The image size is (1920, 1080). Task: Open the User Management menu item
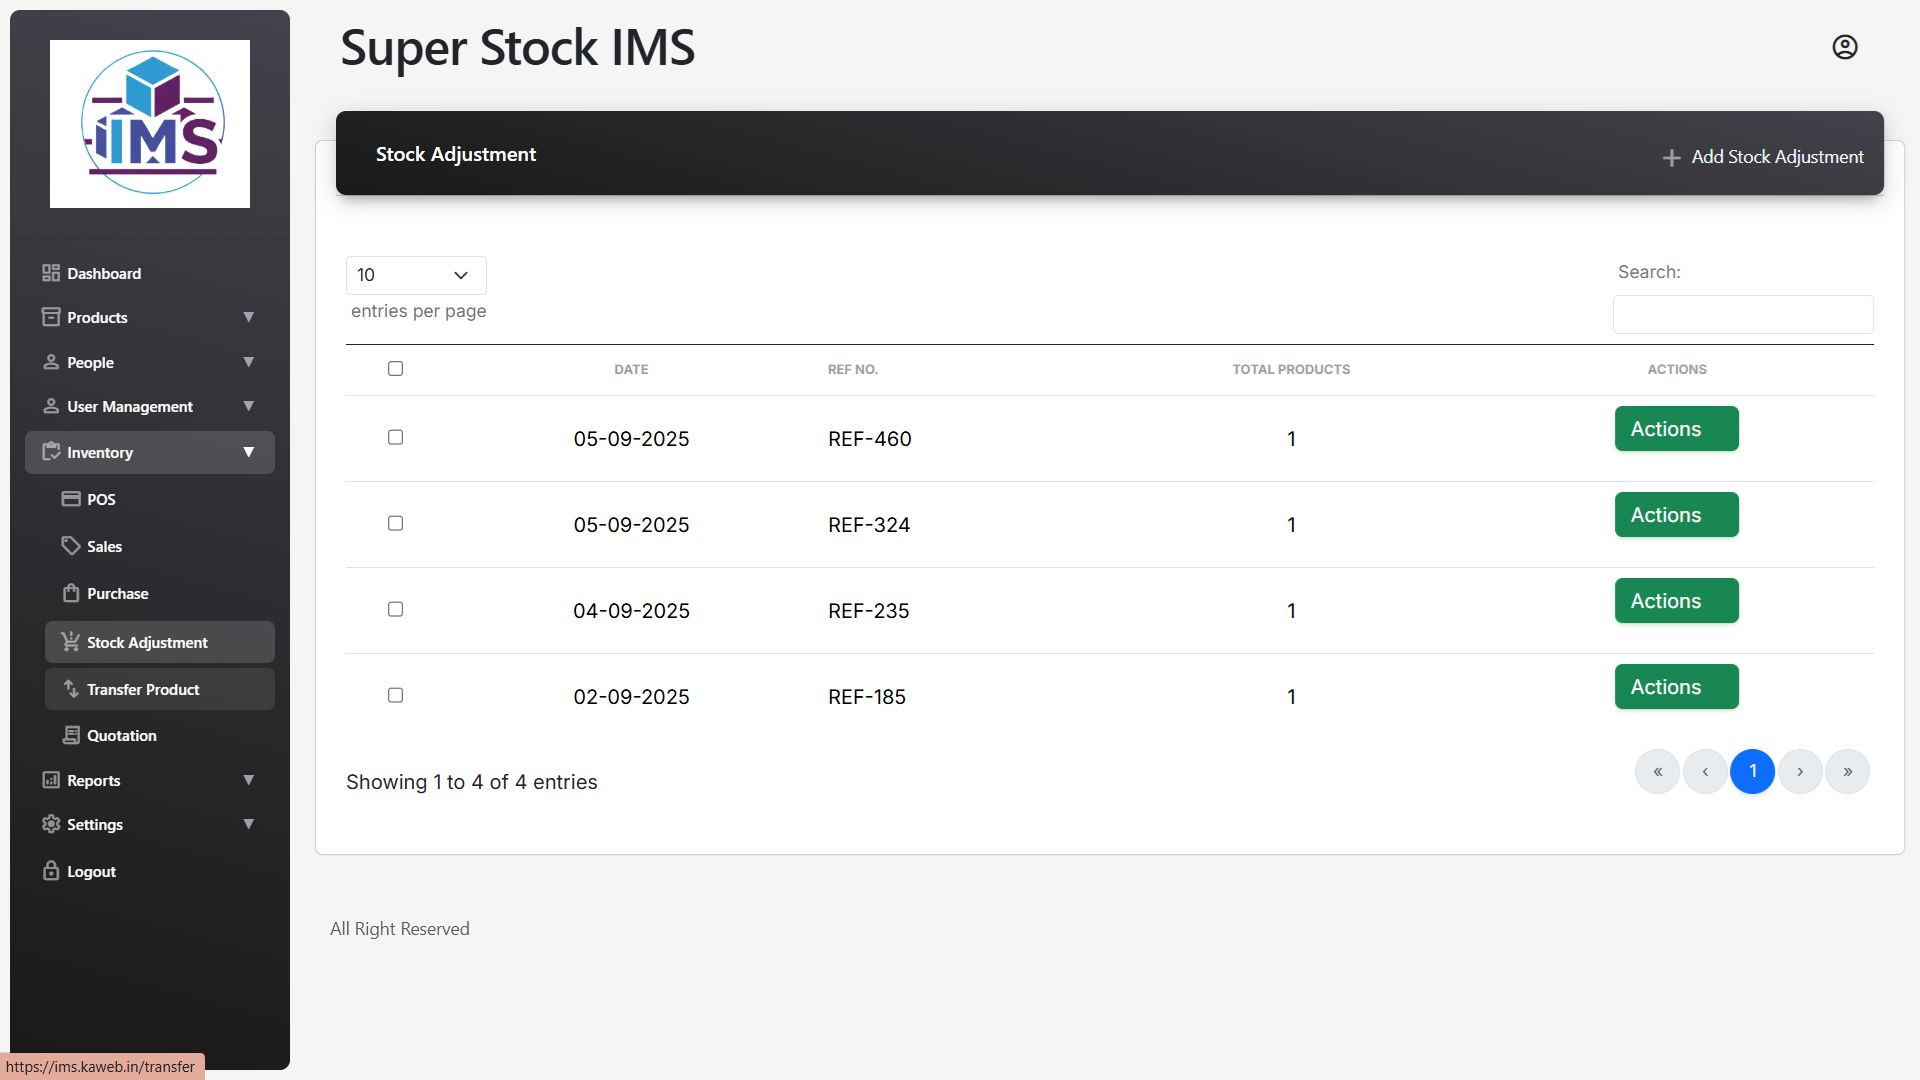coord(130,406)
